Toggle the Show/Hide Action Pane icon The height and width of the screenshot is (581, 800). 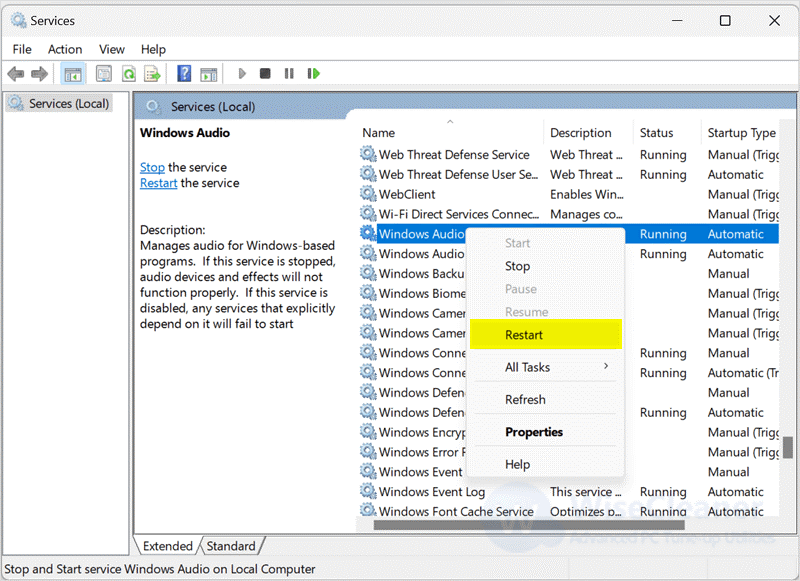pyautogui.click(x=209, y=74)
